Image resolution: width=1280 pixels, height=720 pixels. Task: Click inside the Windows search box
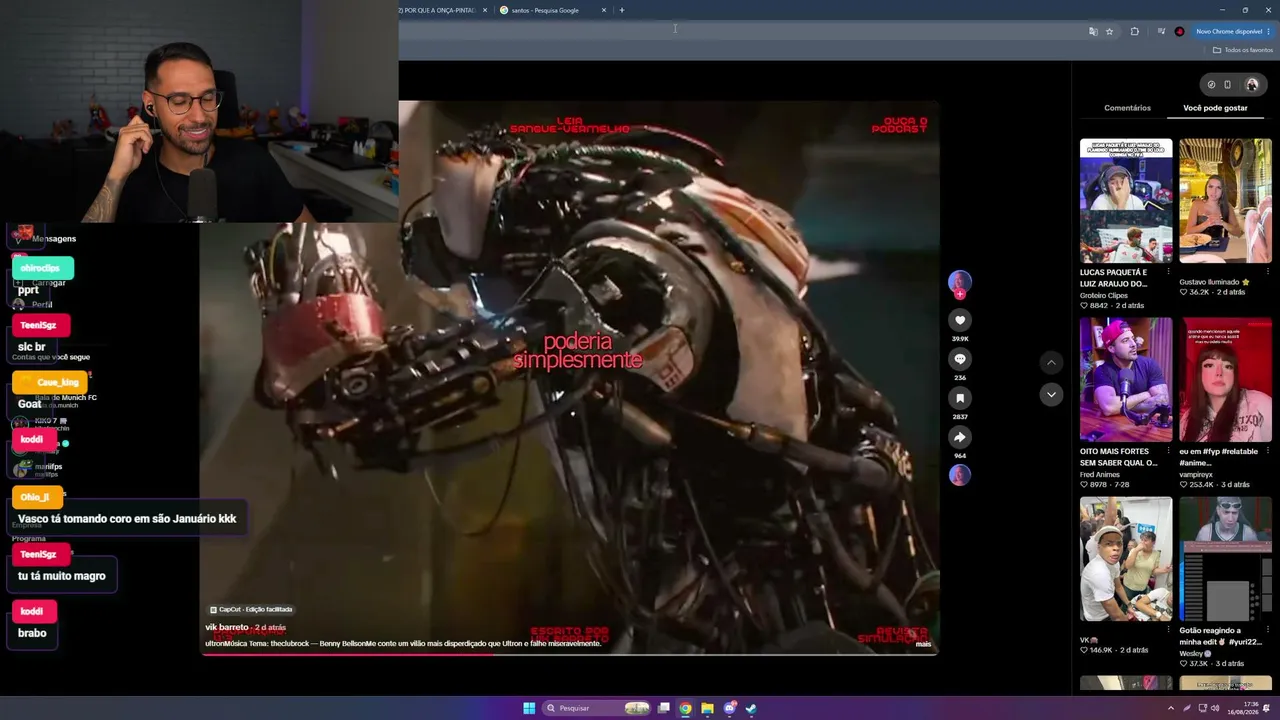click(x=596, y=708)
